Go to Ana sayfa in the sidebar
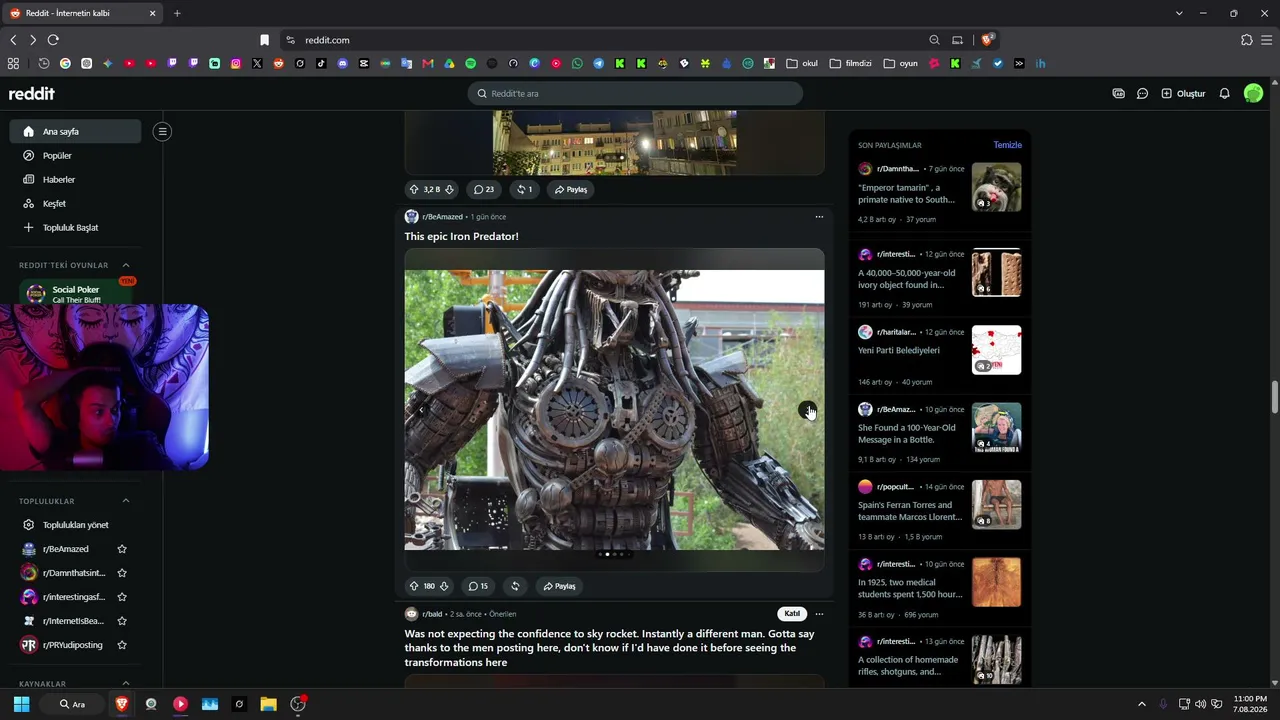The width and height of the screenshot is (1280, 720). point(75,132)
